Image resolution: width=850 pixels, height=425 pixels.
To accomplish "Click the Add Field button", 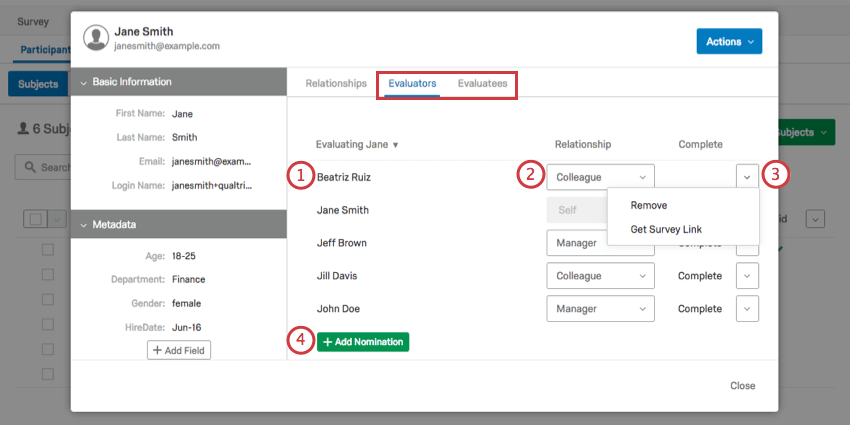I will point(179,349).
